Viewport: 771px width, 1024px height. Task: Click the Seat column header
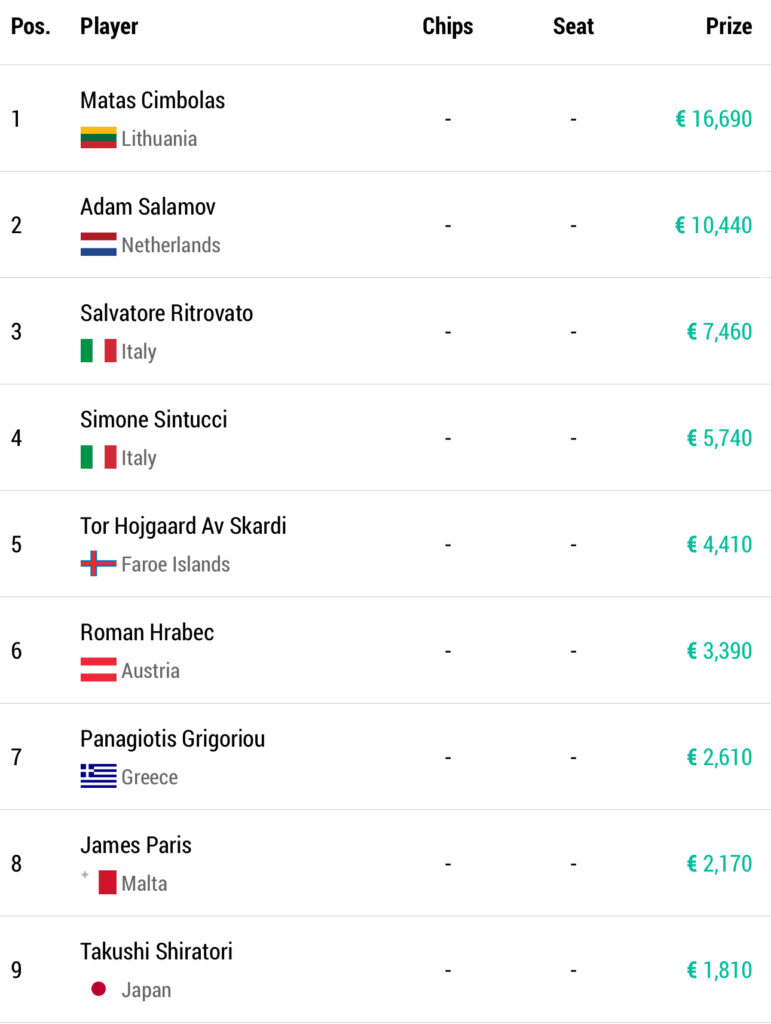tap(573, 27)
